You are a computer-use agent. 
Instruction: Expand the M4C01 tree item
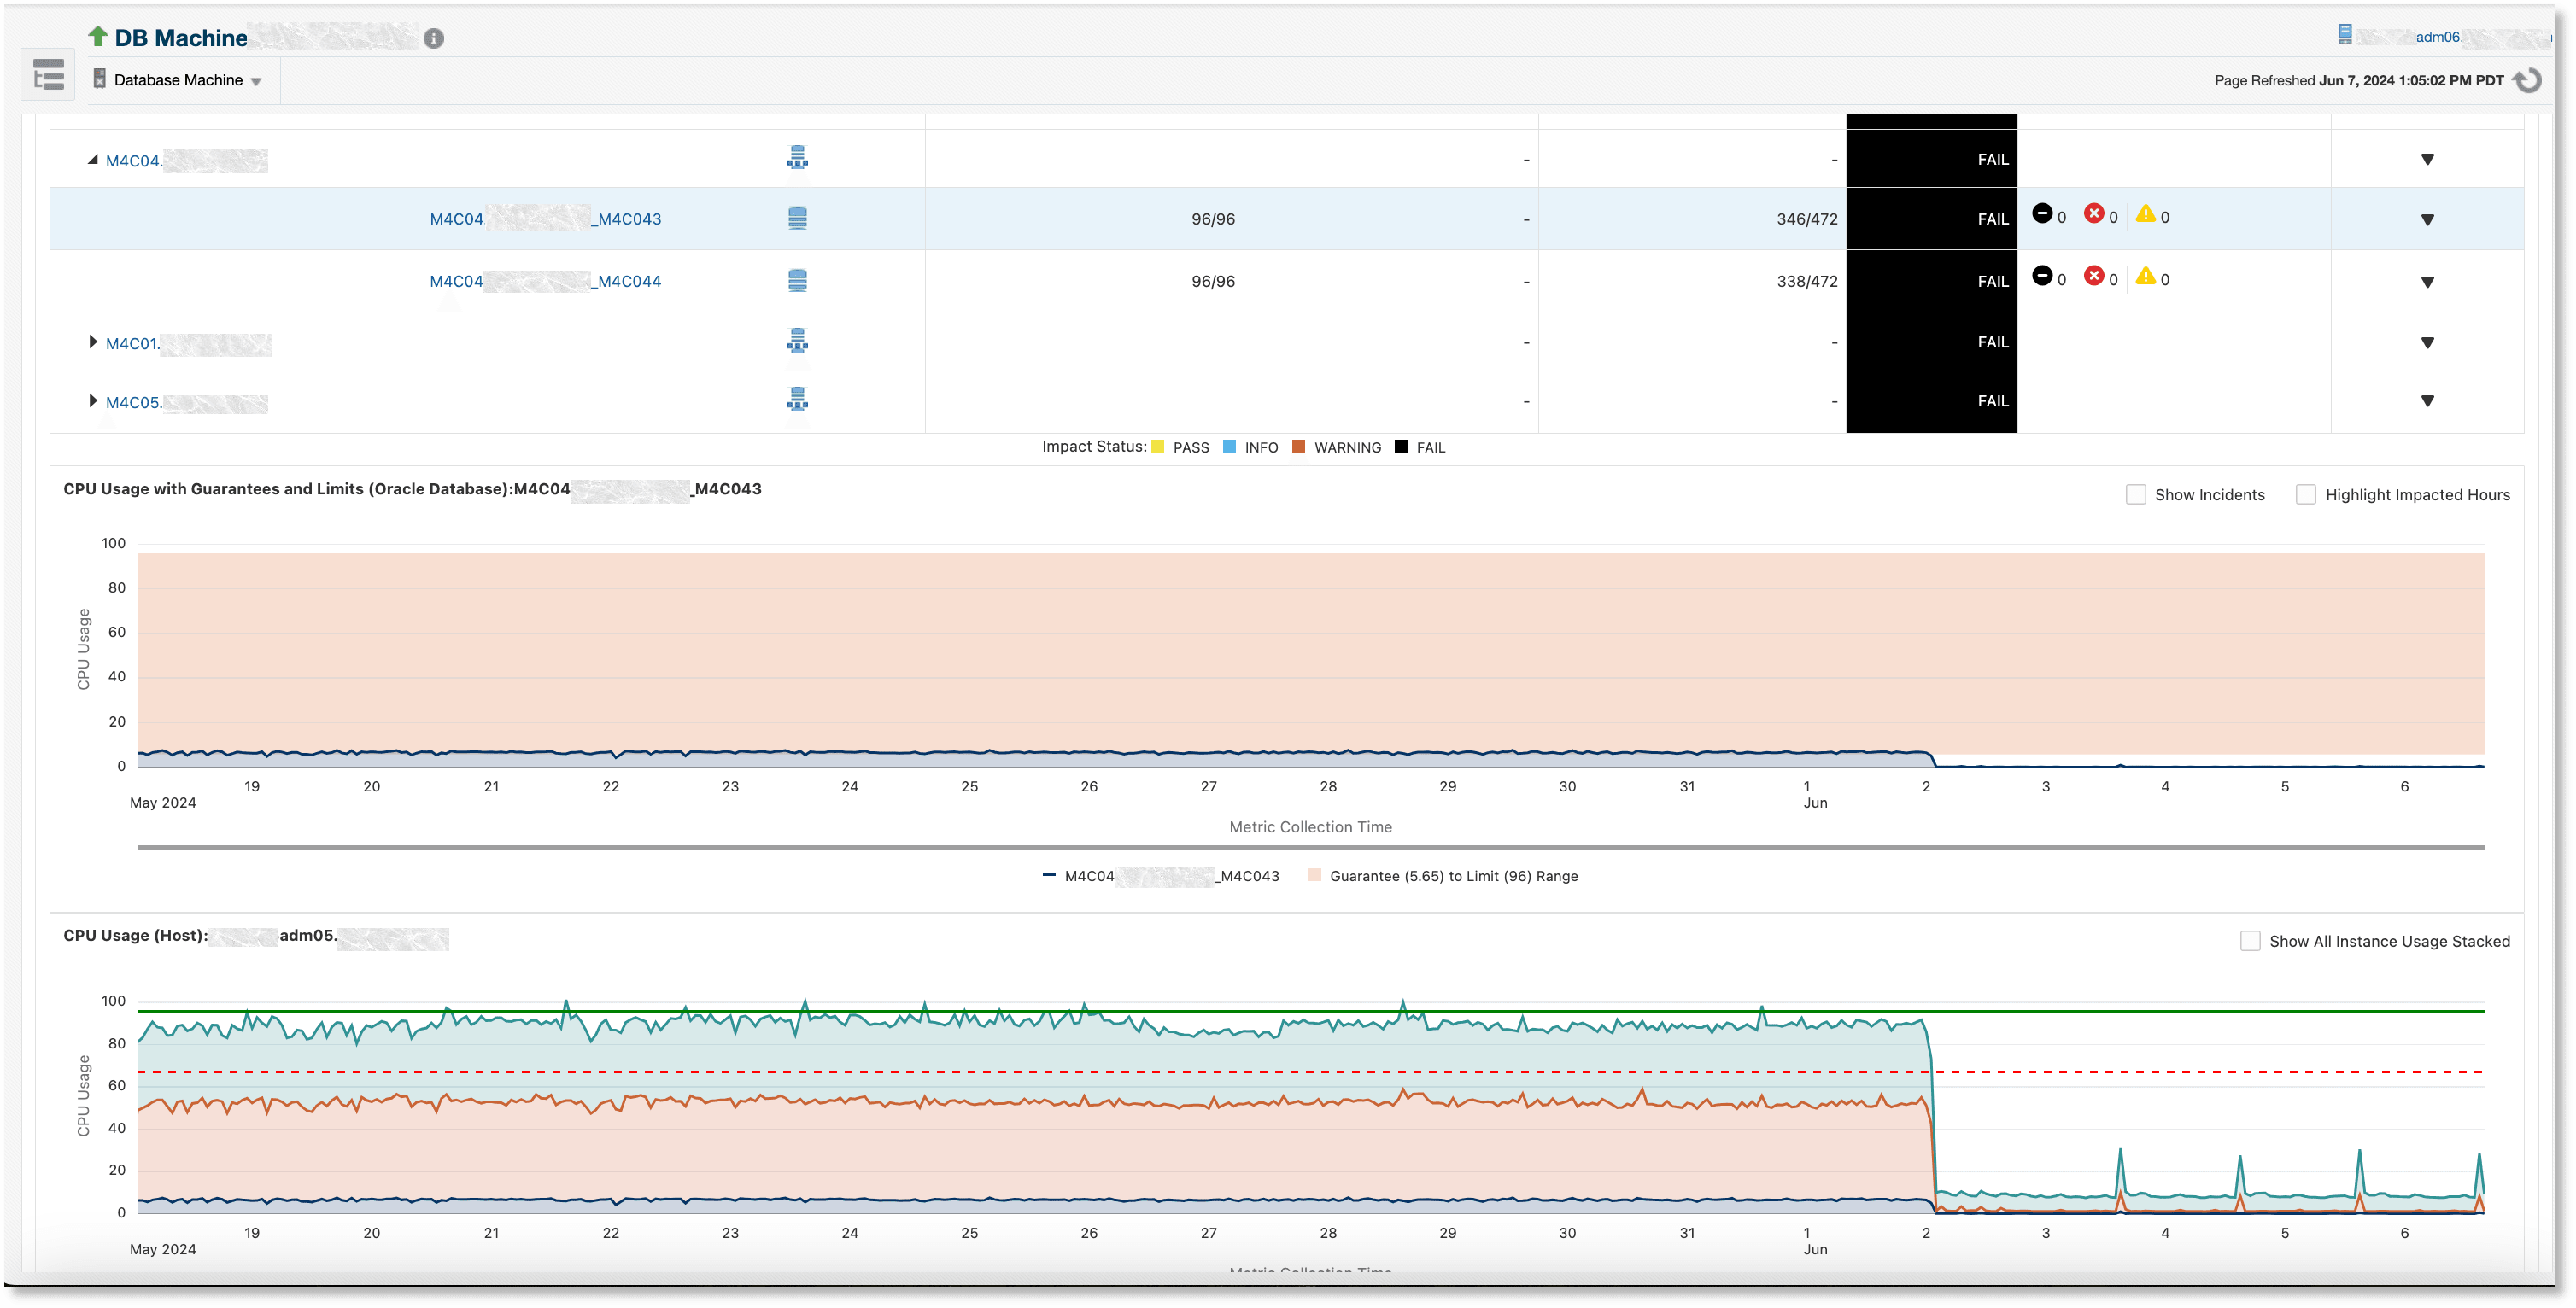pos(92,342)
